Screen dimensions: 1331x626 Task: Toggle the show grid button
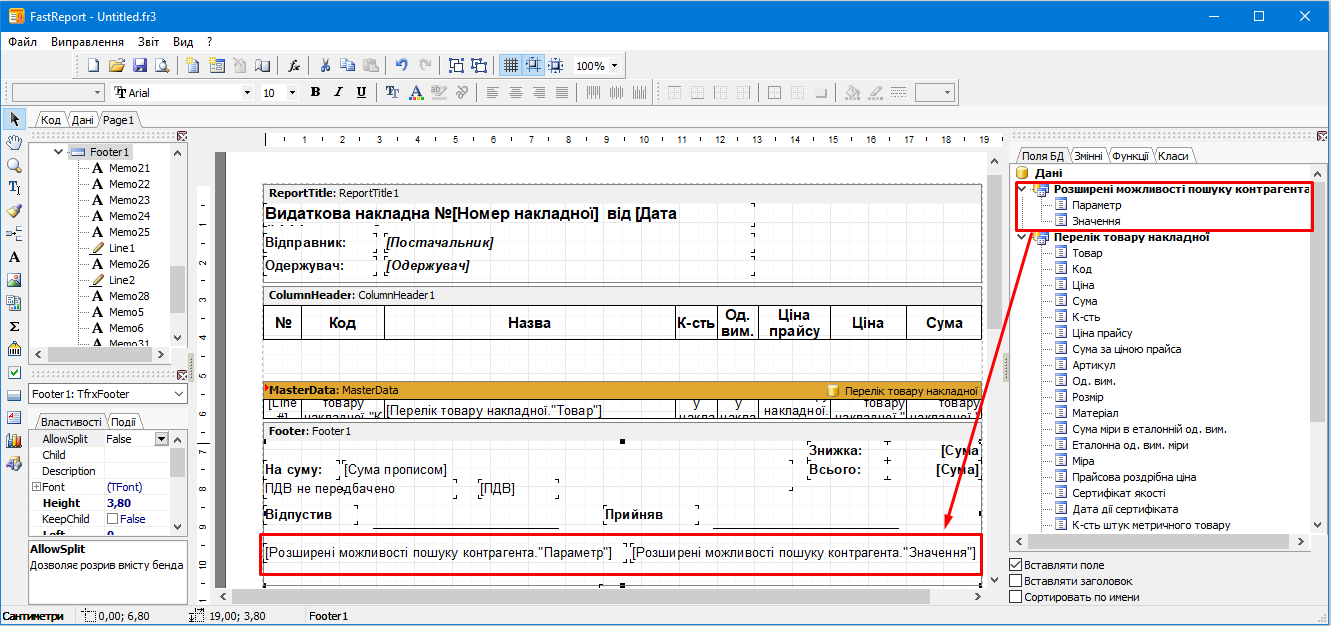(510, 66)
